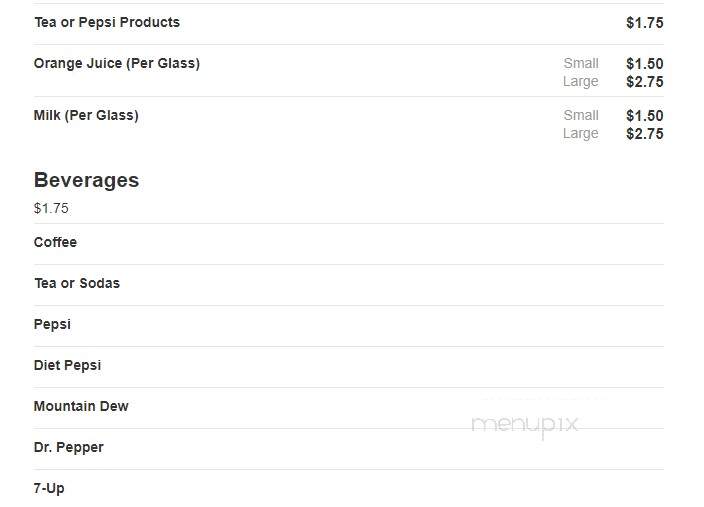The width and height of the screenshot is (704, 507).
Task: Choose the Tea or Sodas item
Action: pos(77,283)
